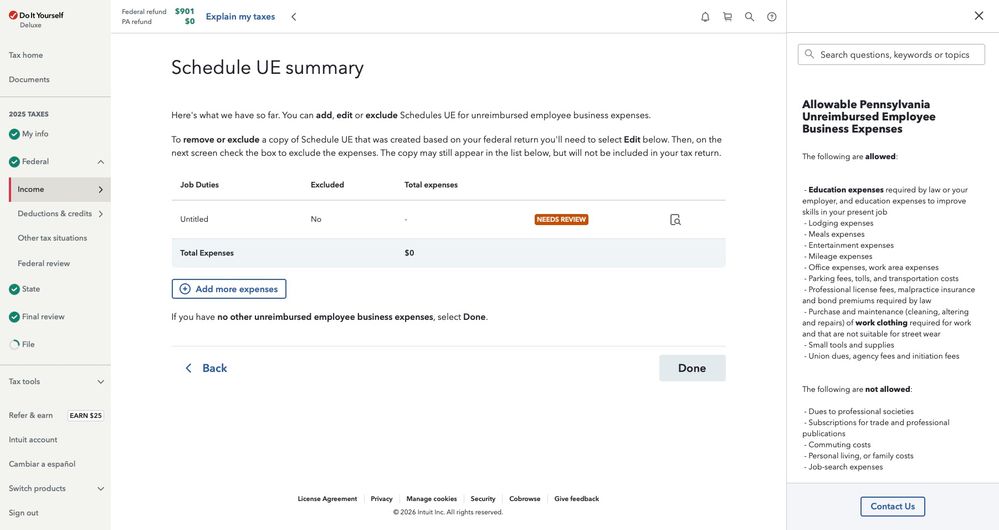Image resolution: width=999 pixels, height=530 pixels.
Task: Collapse the refund header chevron
Action: [x=294, y=17]
